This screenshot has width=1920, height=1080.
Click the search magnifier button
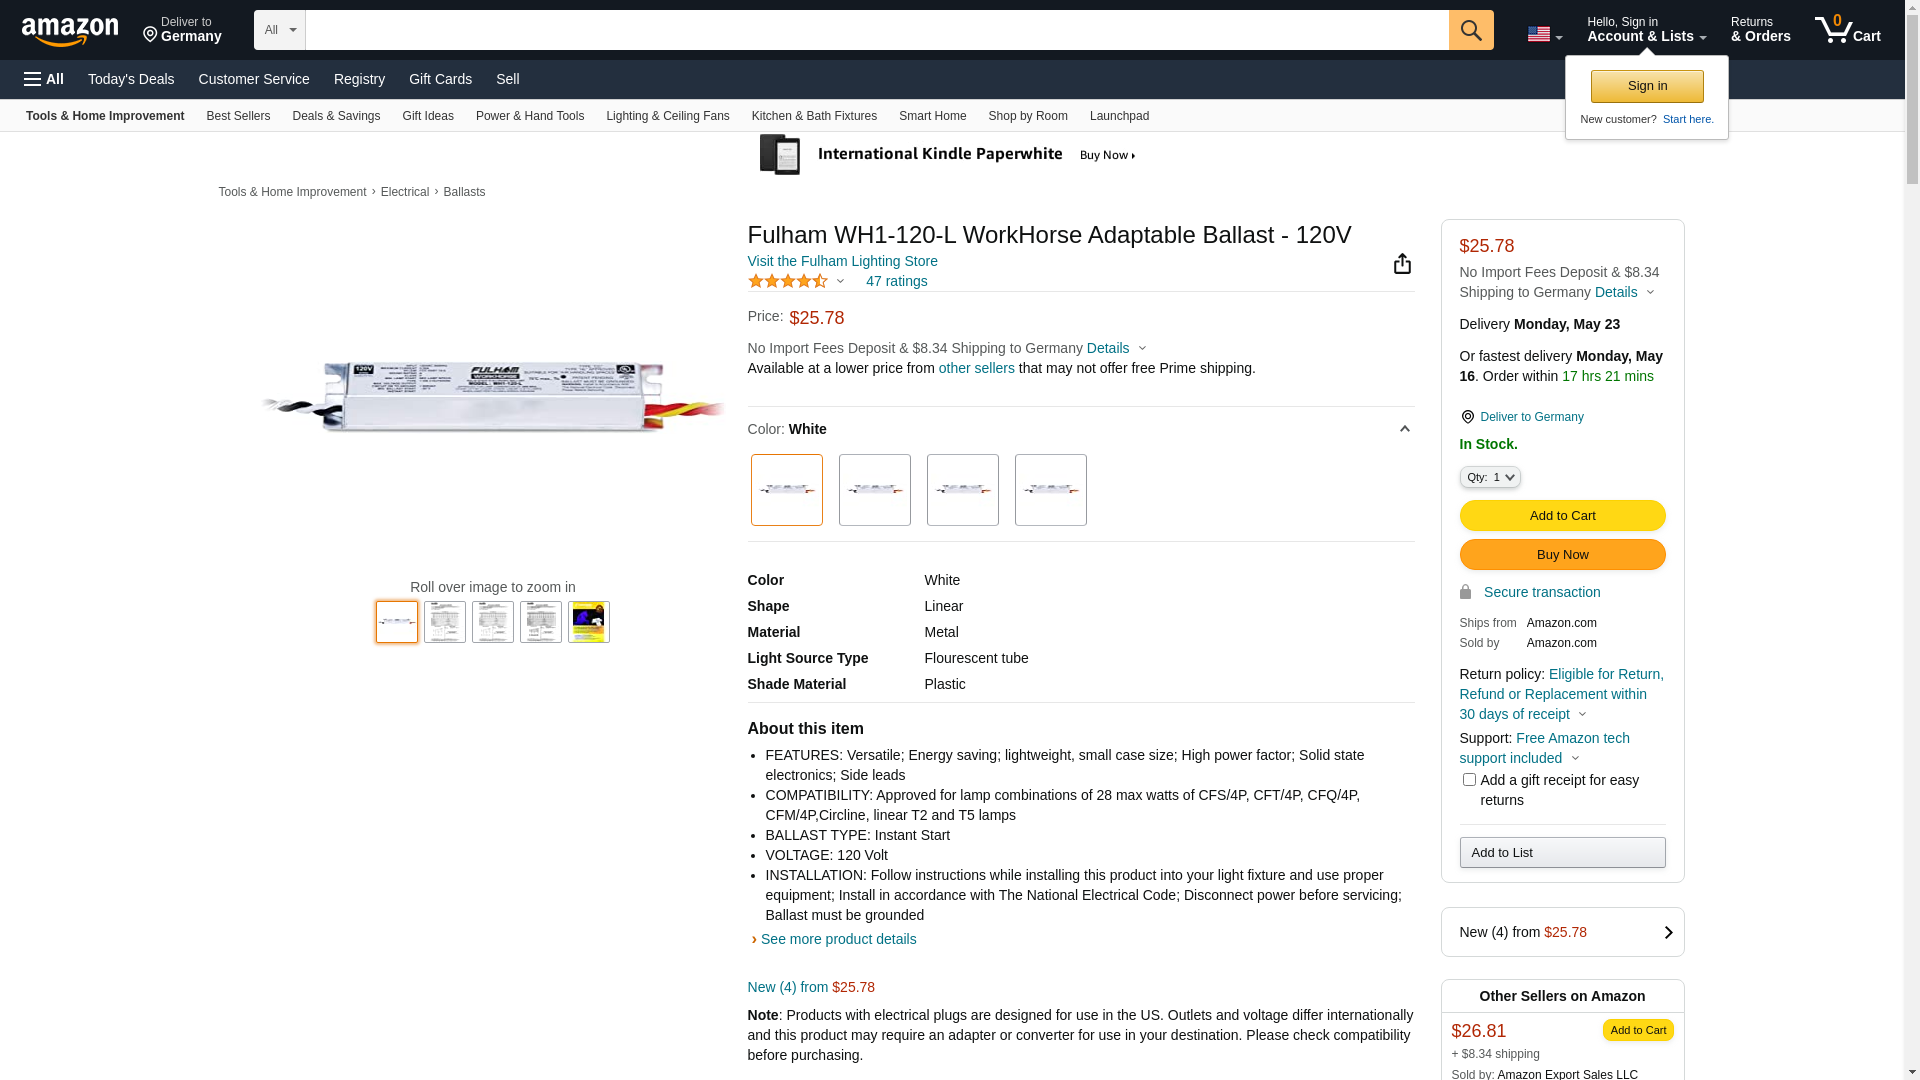(x=1470, y=30)
